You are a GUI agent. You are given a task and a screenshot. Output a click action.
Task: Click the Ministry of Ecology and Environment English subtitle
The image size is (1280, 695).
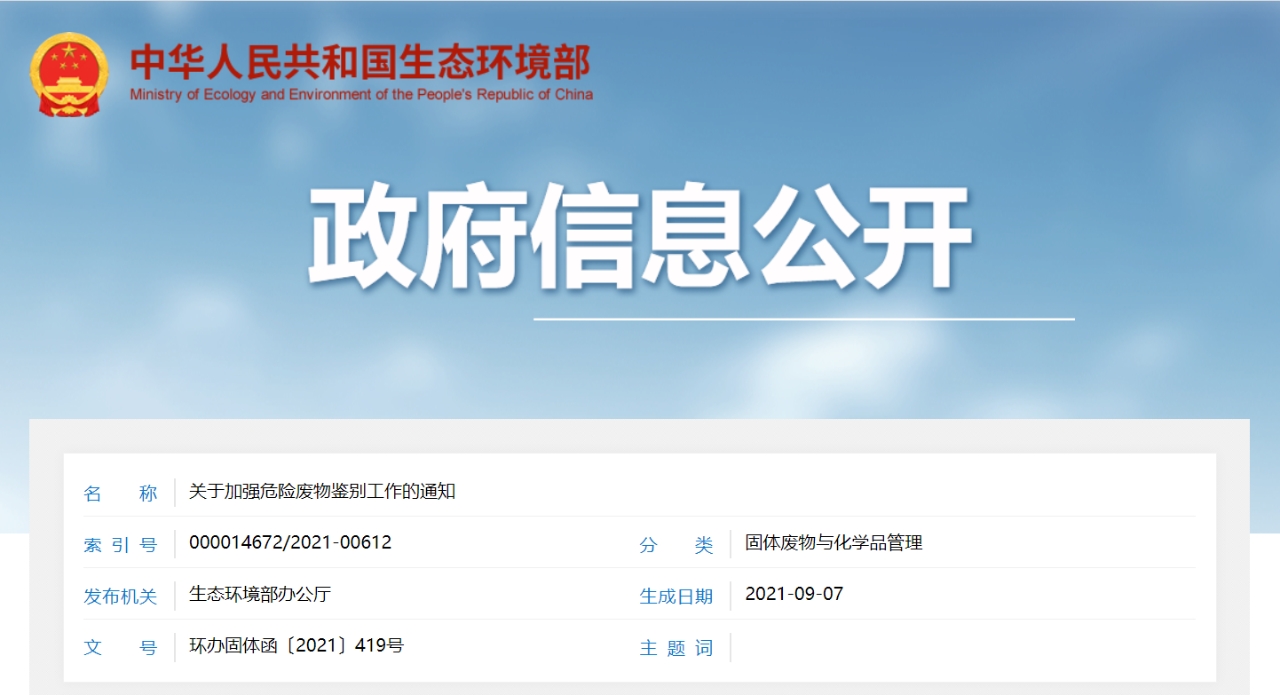tap(361, 95)
